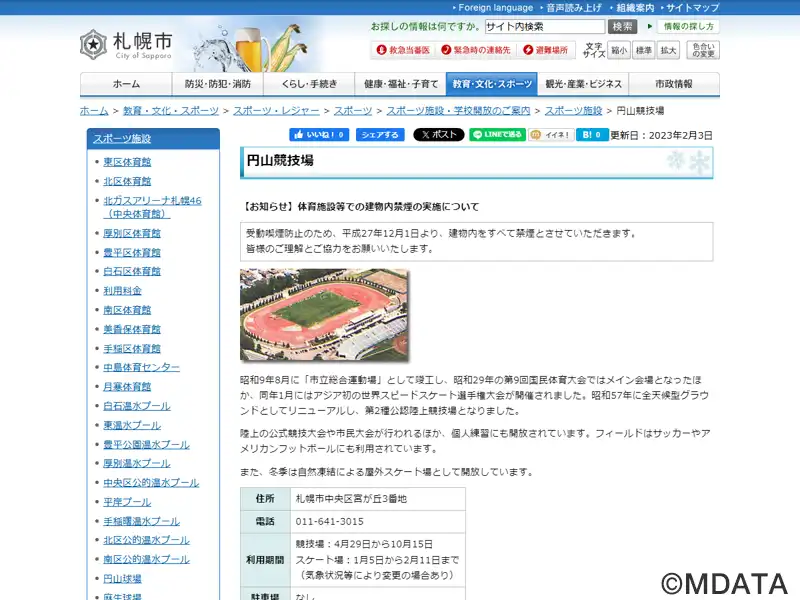800x600 pixels.
Task: Open 利用料金 sidebar link
Action: [122, 291]
